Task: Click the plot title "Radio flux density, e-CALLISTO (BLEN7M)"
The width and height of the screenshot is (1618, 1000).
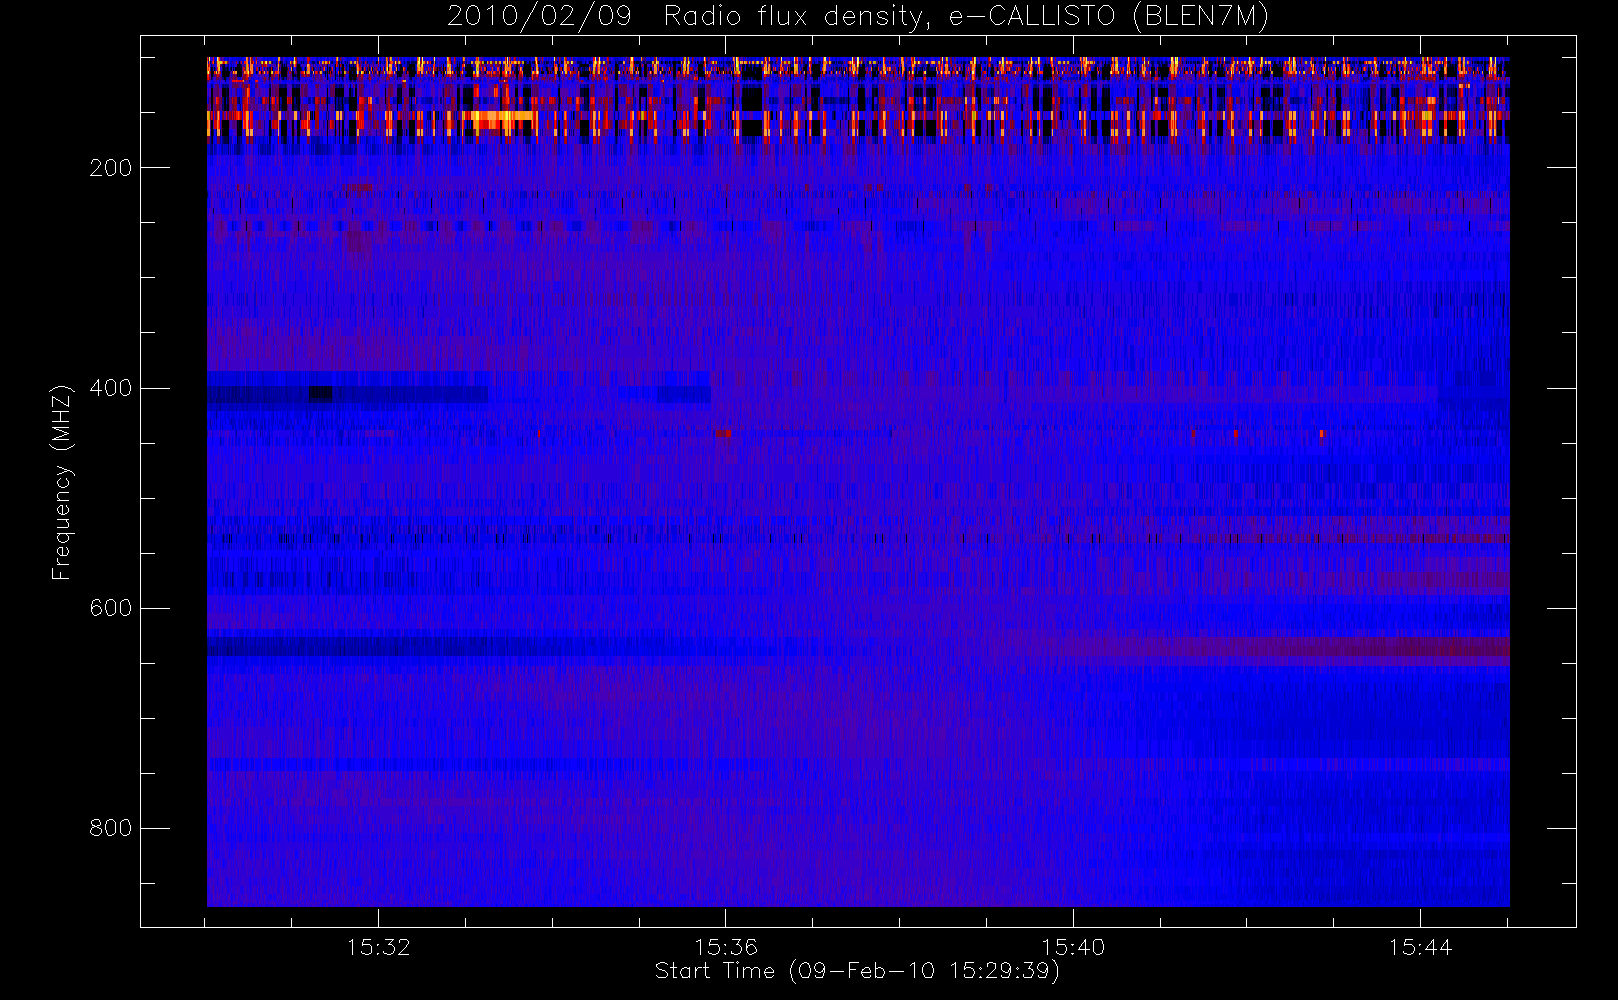Action: click(x=966, y=17)
